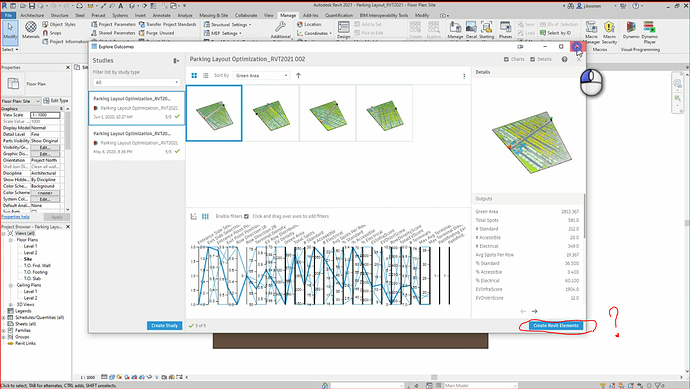
Task: Expand 3D Views tree node
Action: (x=11, y=305)
